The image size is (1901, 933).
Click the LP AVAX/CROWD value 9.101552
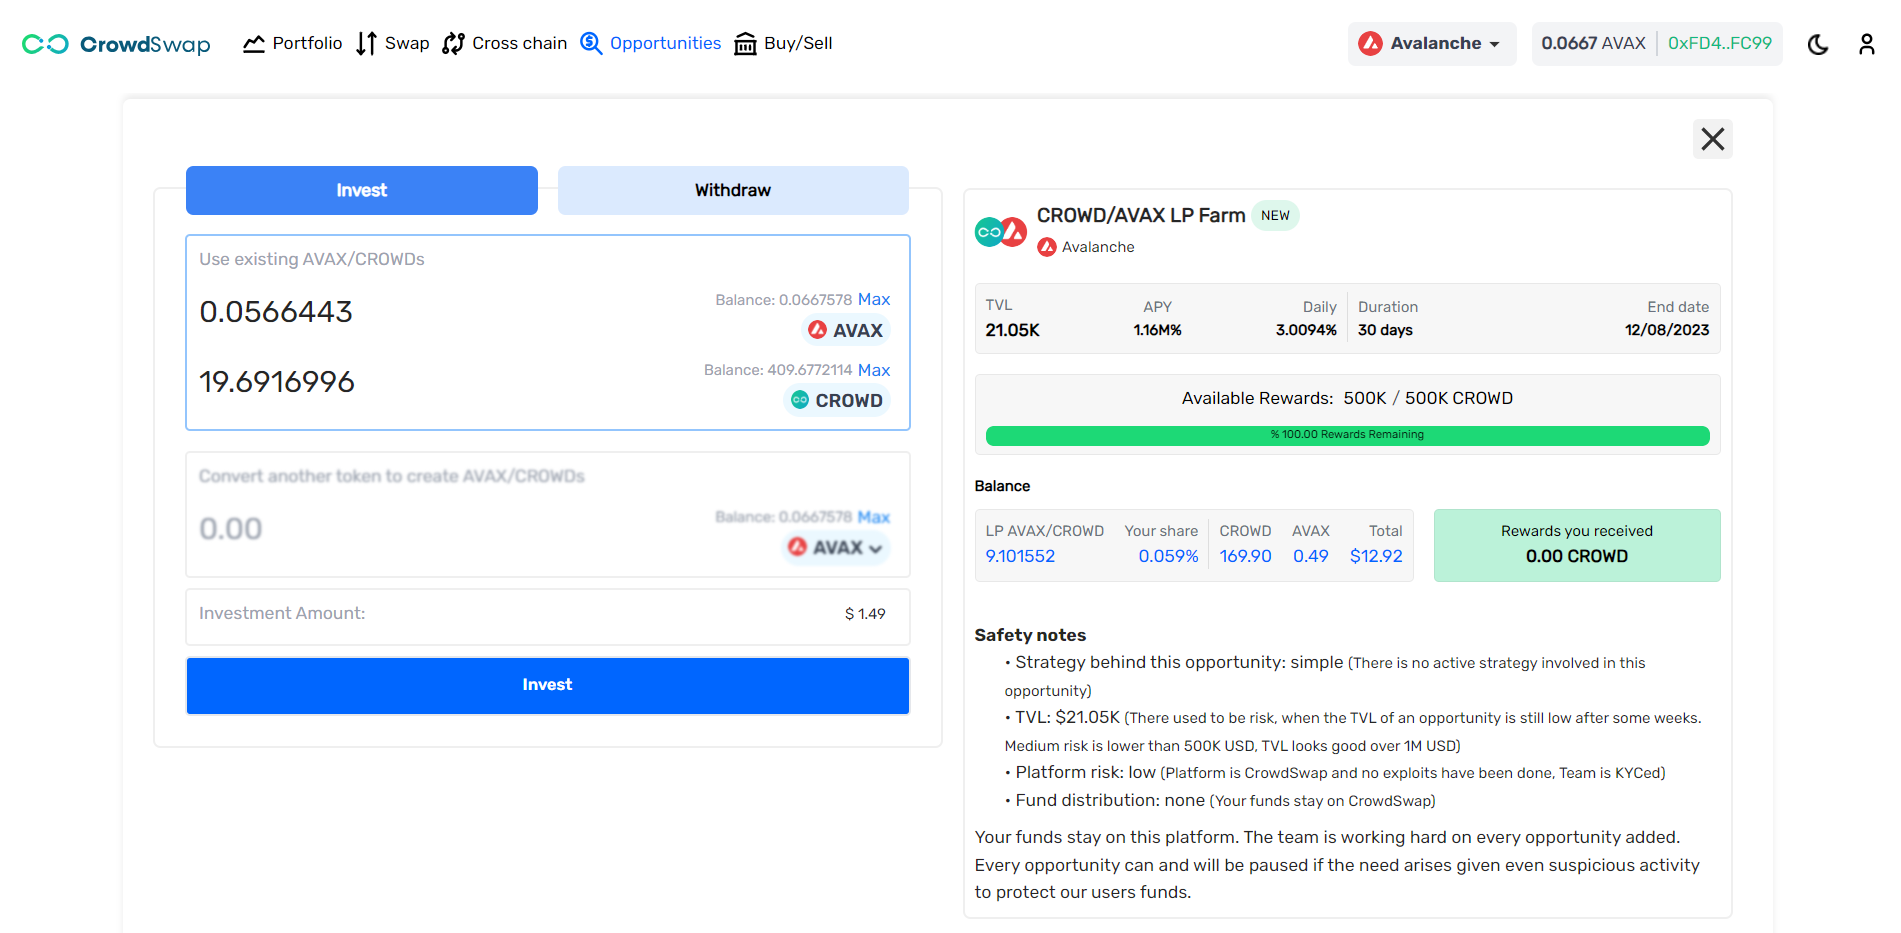click(x=1020, y=556)
